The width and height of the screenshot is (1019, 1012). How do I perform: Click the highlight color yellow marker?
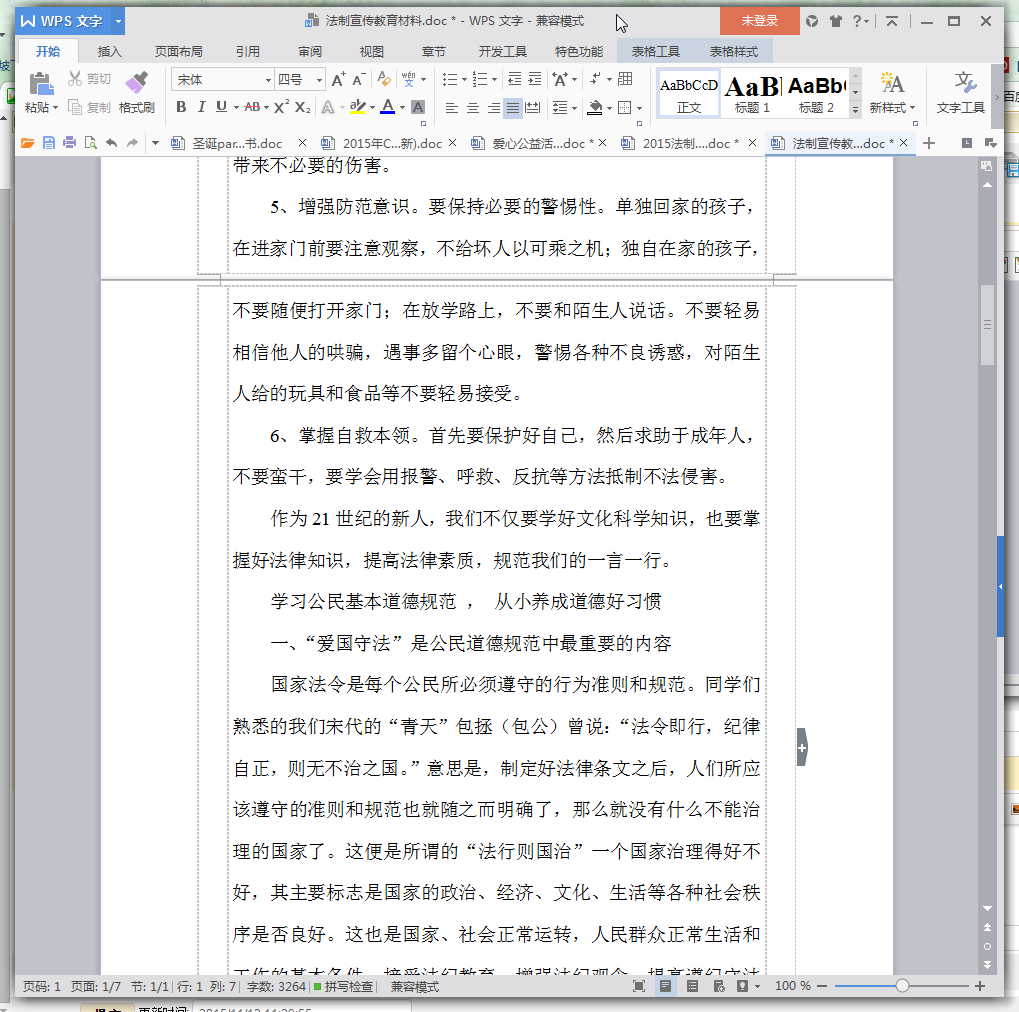[x=357, y=107]
